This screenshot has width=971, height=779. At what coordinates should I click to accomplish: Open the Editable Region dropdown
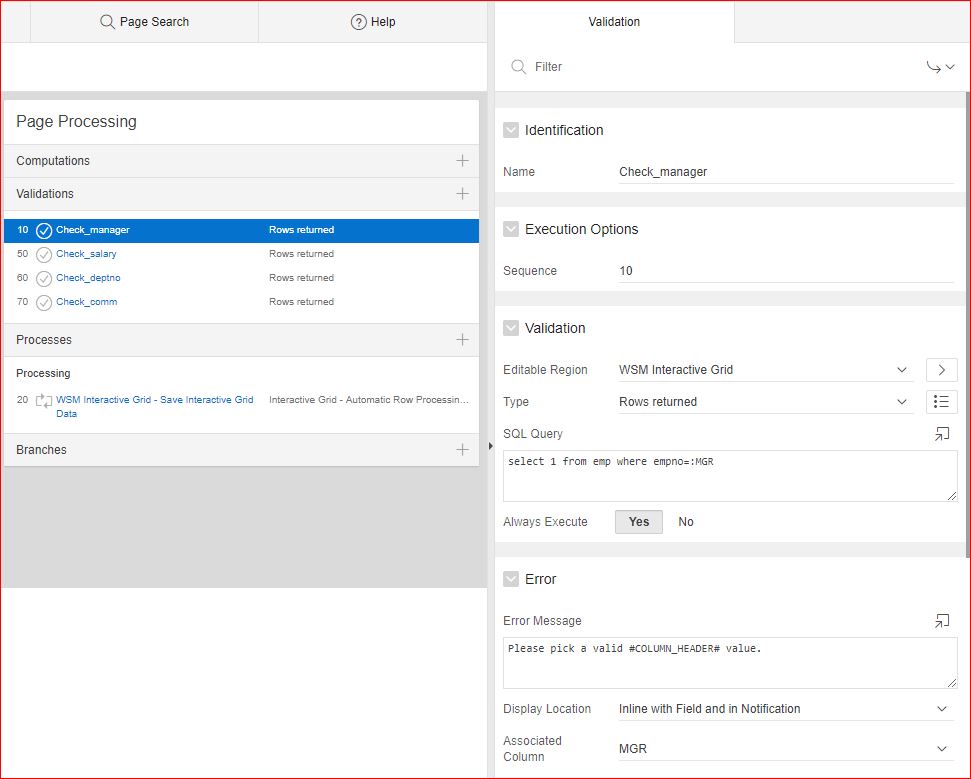click(x=765, y=370)
